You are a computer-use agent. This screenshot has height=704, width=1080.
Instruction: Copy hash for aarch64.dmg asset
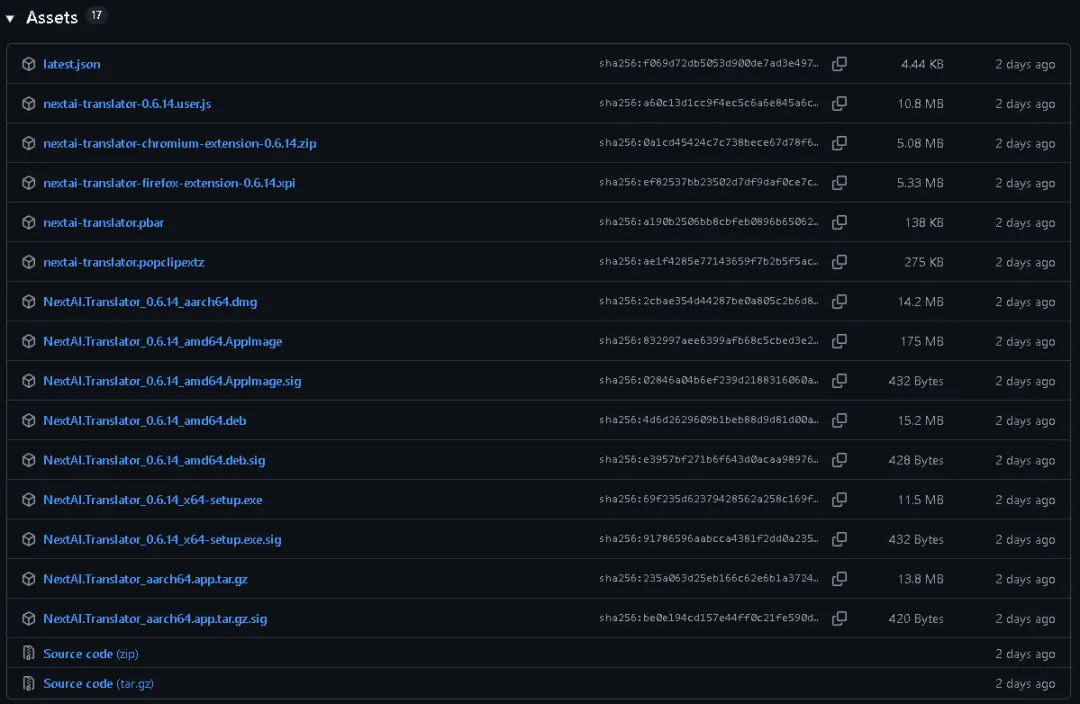click(839, 302)
